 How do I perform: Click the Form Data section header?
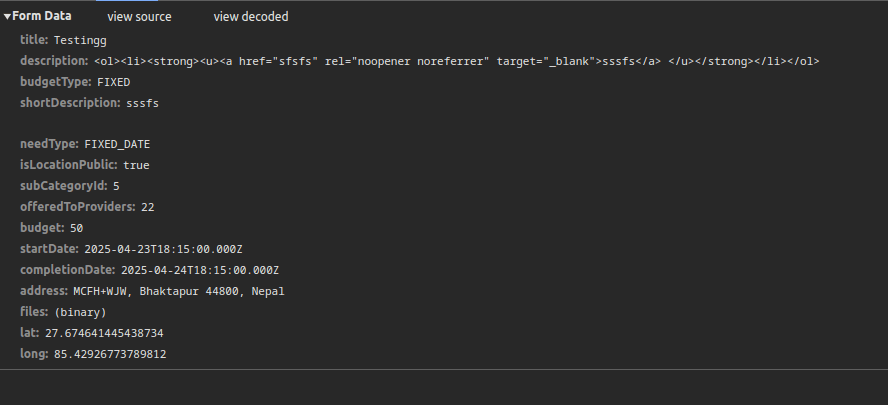tap(41, 16)
